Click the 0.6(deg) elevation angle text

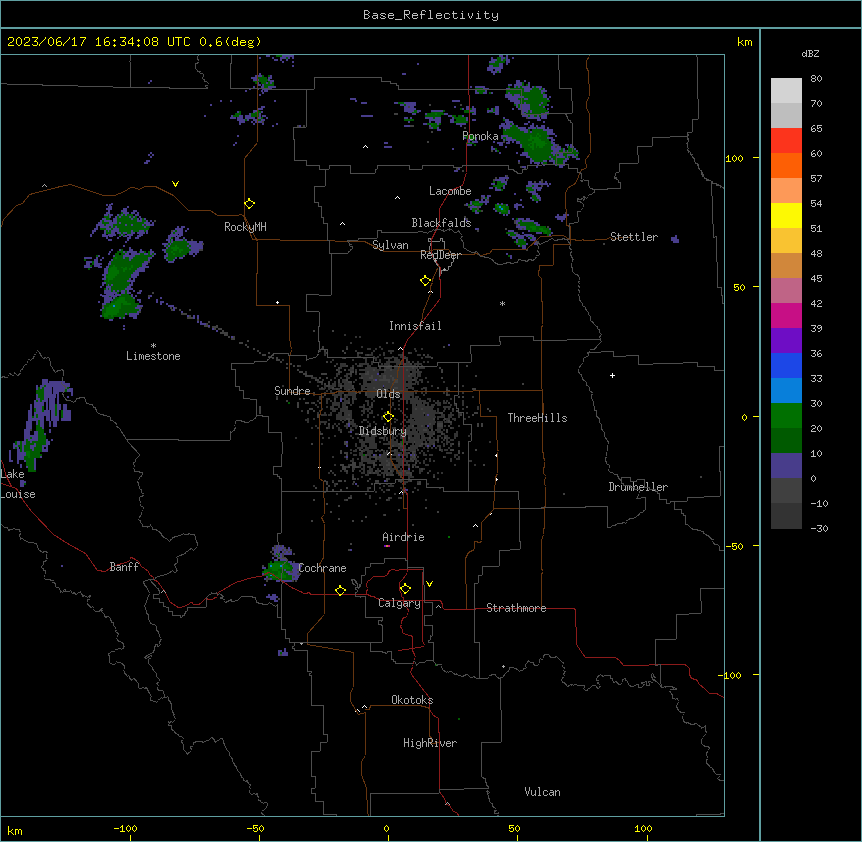230,42
